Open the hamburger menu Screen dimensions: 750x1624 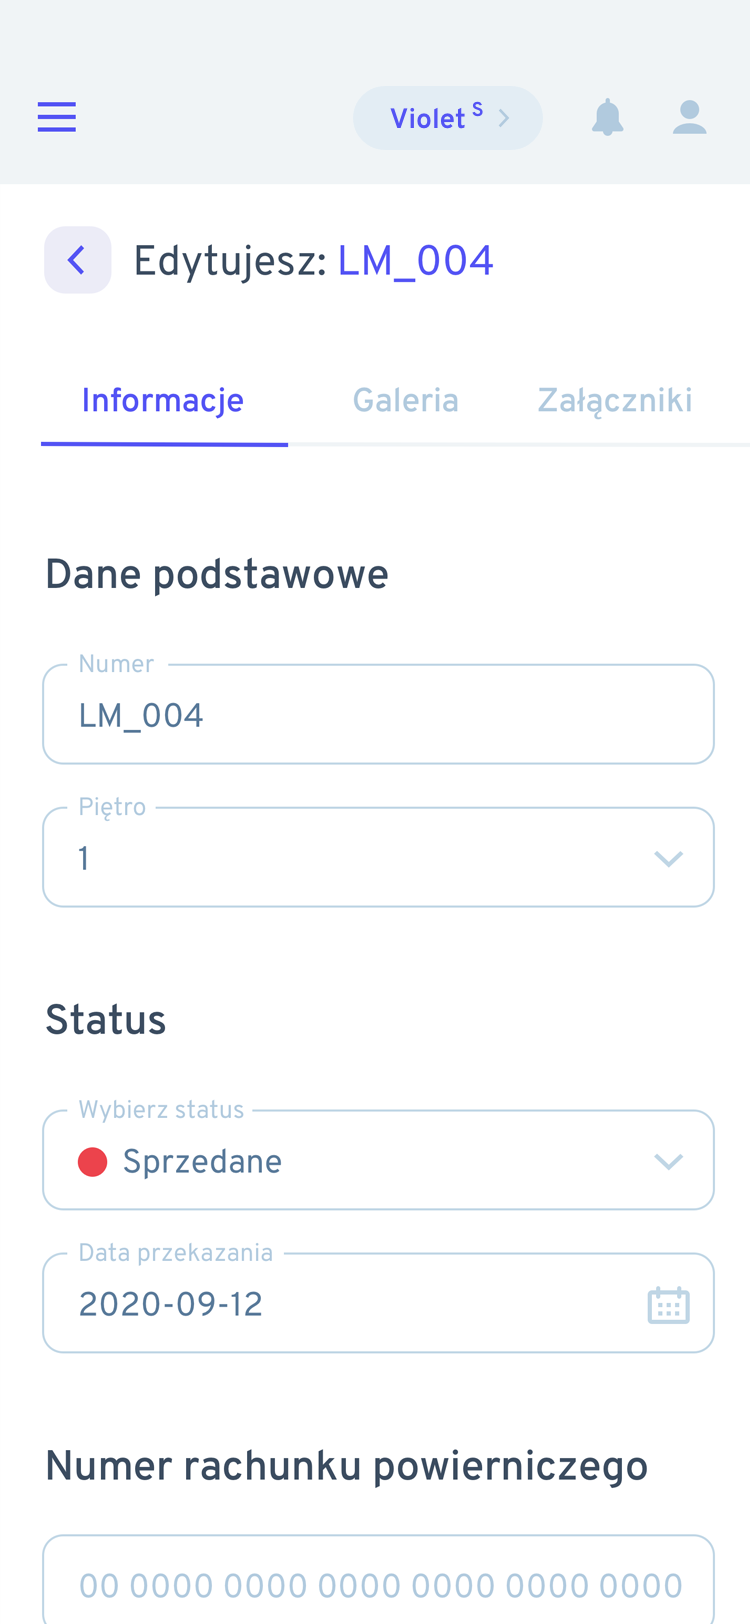[57, 117]
